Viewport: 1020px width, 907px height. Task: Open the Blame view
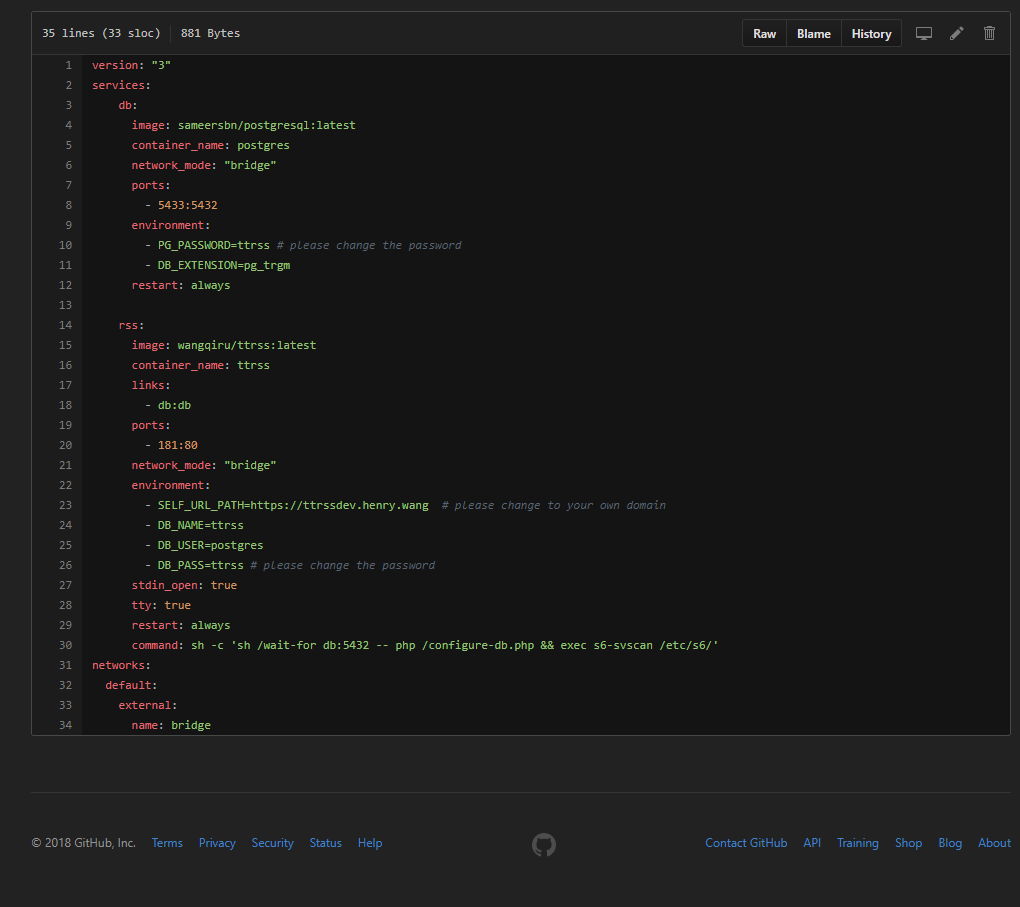814,33
